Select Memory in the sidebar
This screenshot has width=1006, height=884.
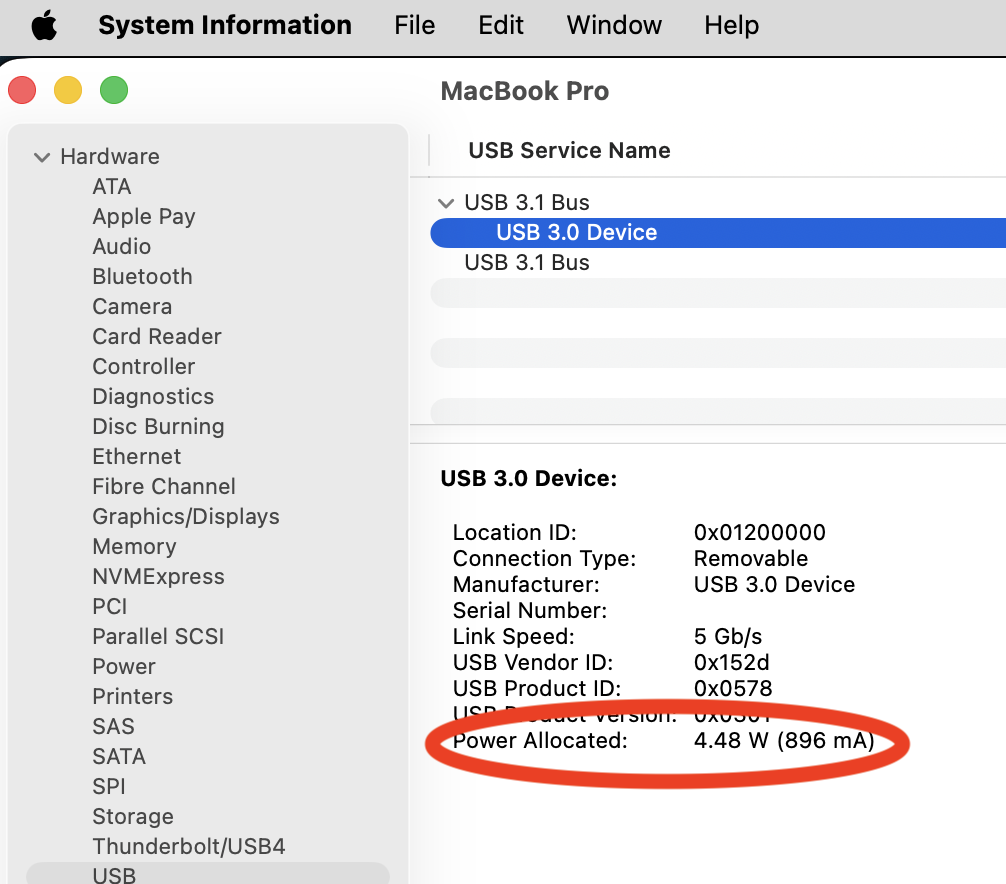(x=135, y=547)
